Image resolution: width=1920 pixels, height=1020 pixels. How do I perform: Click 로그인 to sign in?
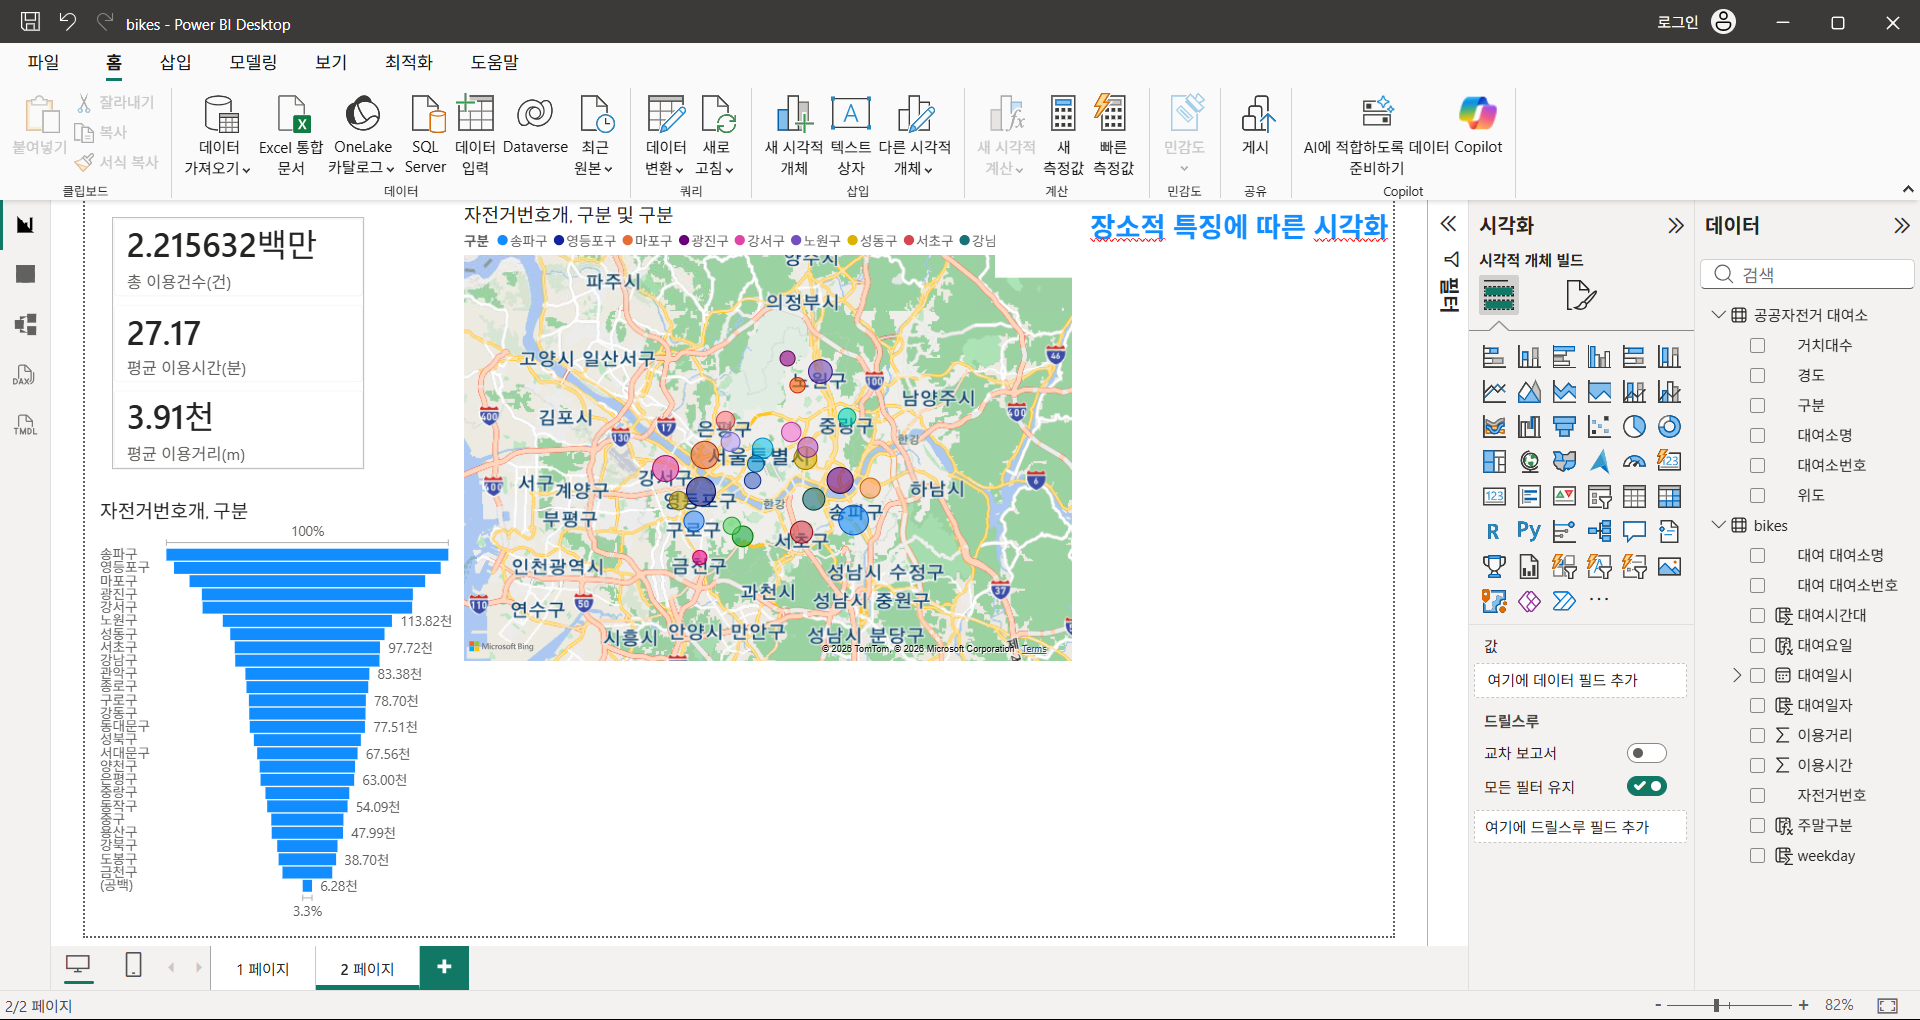(x=1677, y=22)
